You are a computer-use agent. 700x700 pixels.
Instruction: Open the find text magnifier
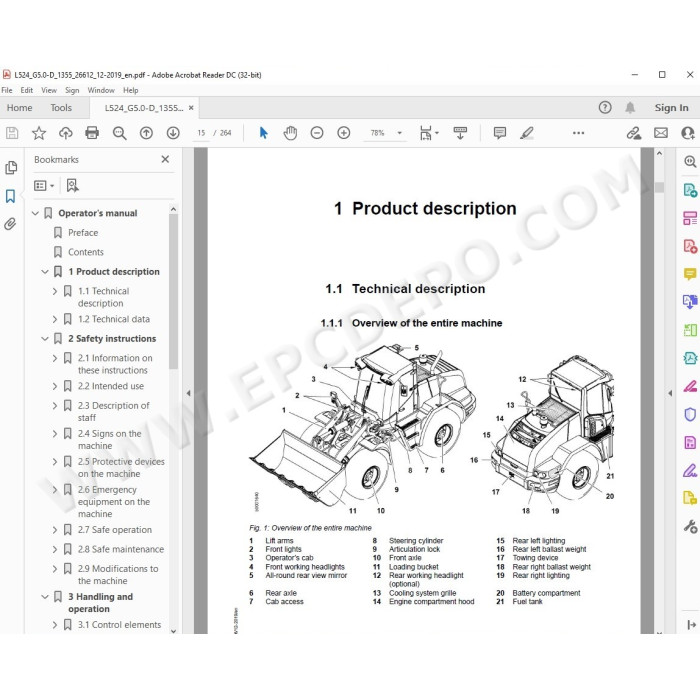[119, 133]
